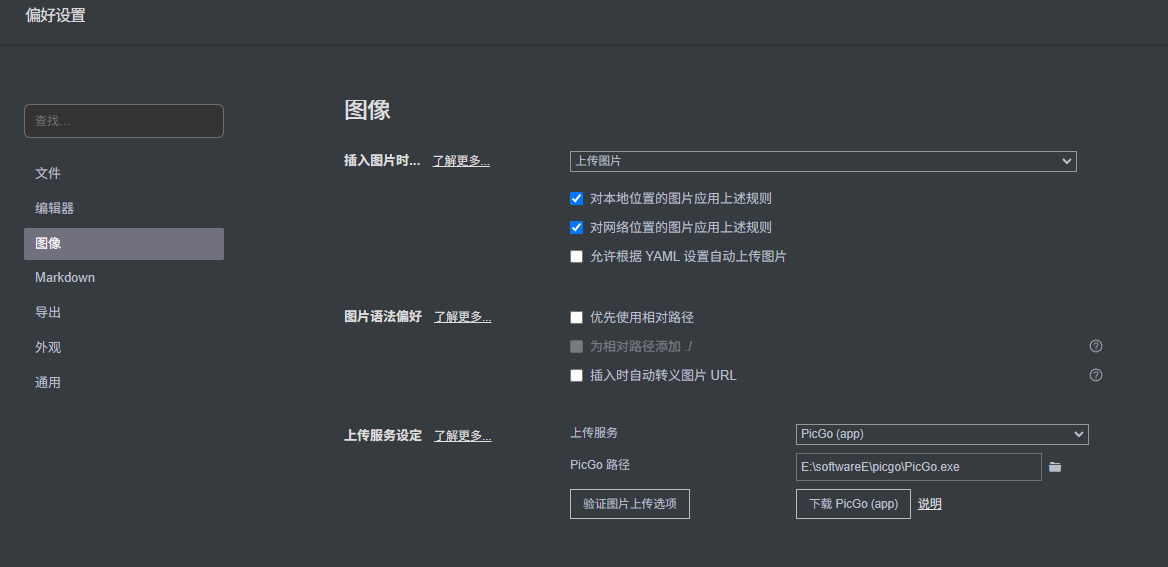
Task: Switch to the 编辑器 settings section
Action: point(54,208)
